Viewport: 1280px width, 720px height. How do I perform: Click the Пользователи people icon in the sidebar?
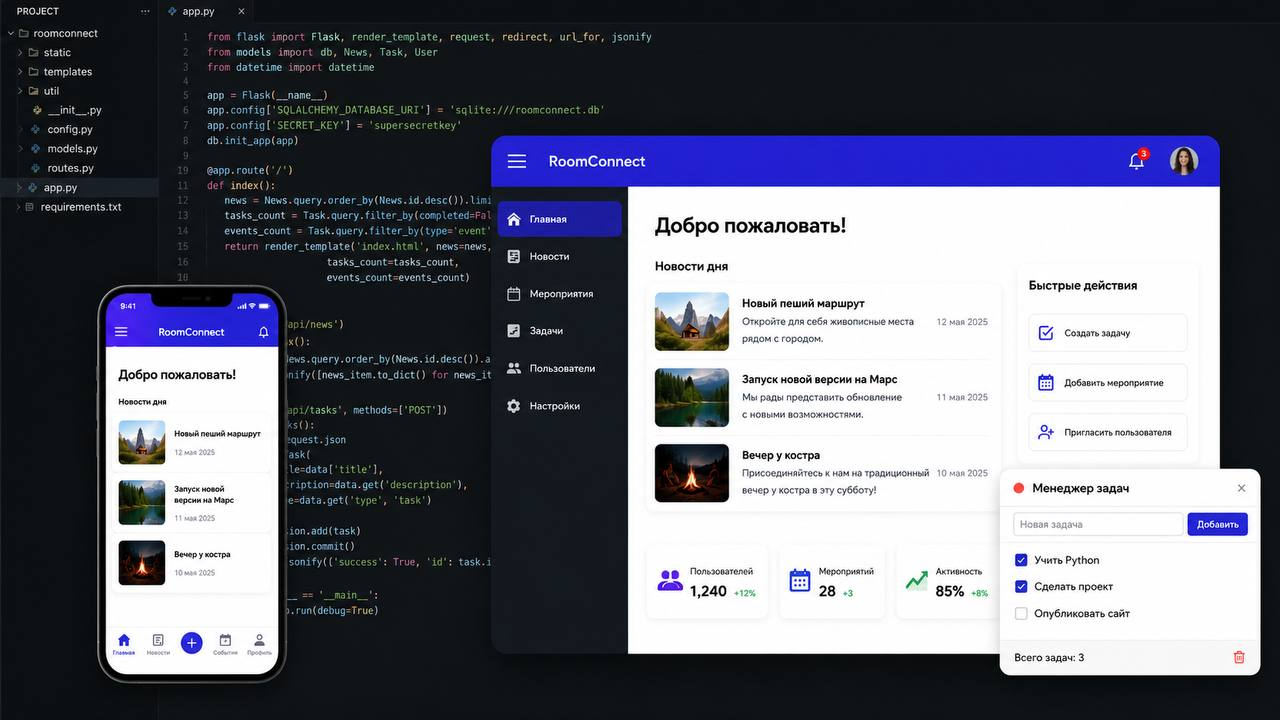(514, 368)
